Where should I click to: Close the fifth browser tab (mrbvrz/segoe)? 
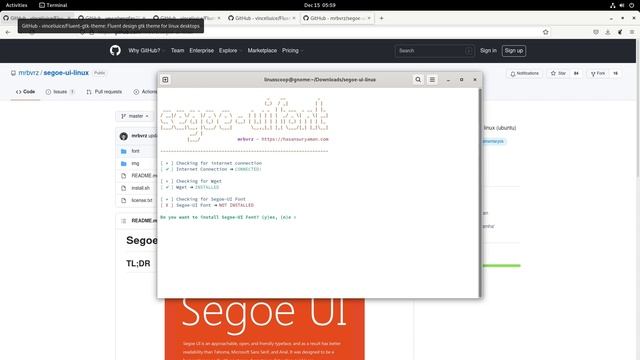[369, 18]
